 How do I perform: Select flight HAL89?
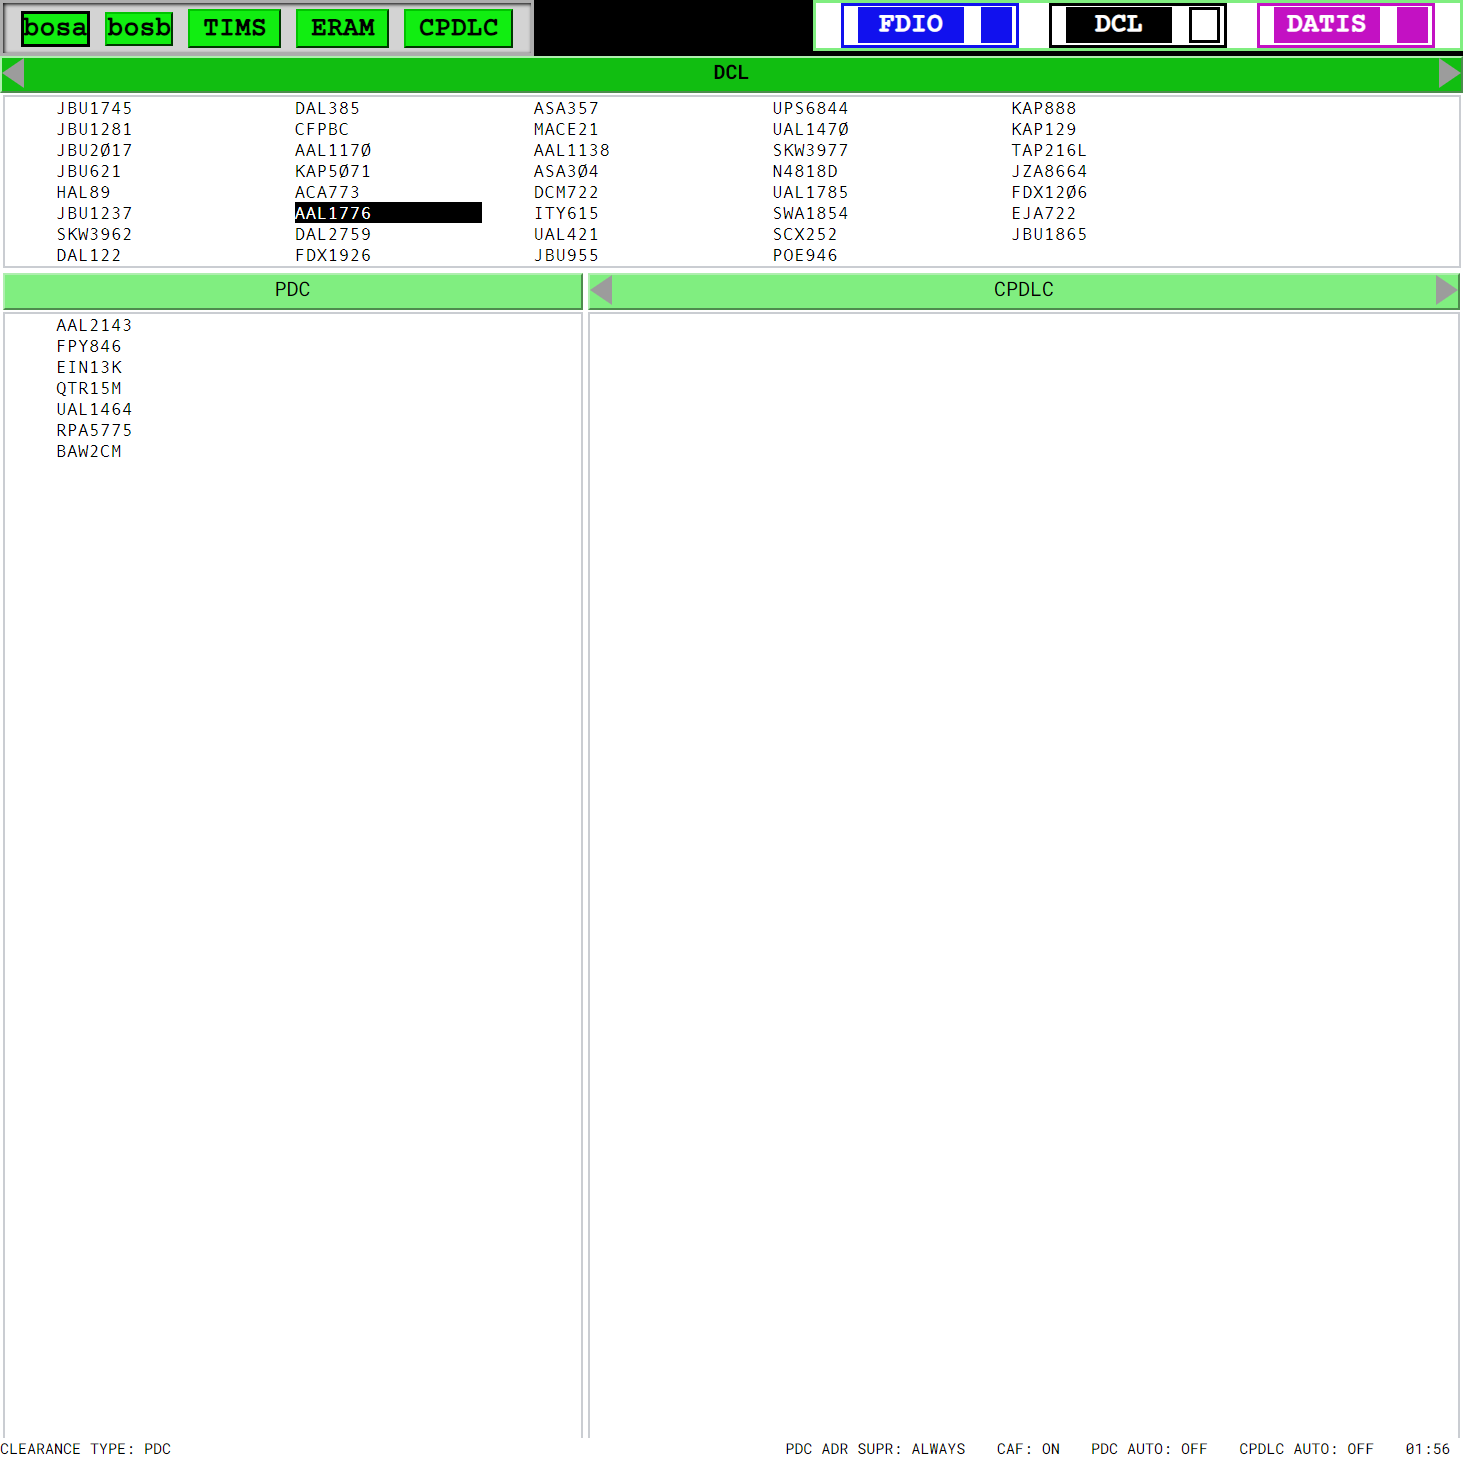(83, 192)
